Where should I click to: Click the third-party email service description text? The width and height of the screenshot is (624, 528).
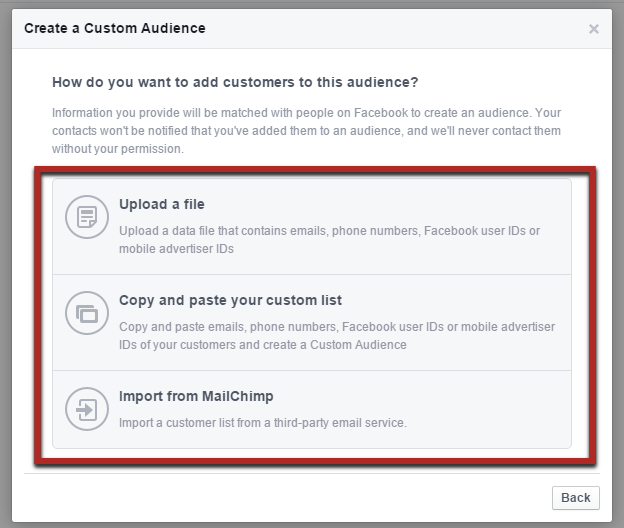[262, 423]
